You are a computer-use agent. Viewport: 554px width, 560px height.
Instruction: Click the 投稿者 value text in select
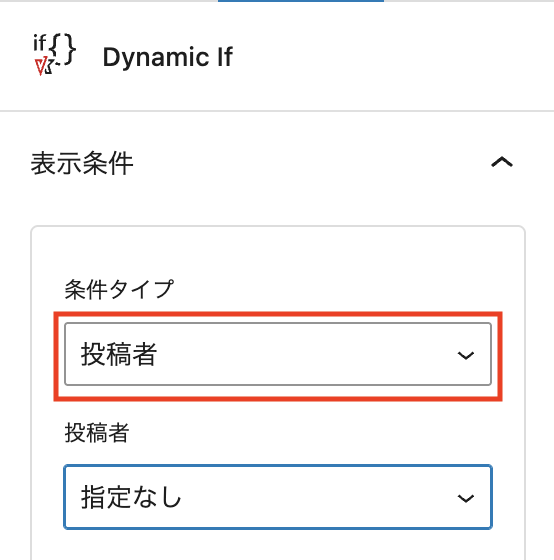(x=119, y=354)
